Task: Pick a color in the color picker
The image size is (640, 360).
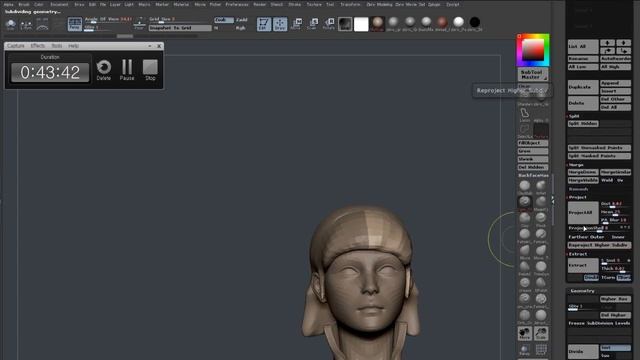Action: pyautogui.click(x=533, y=51)
